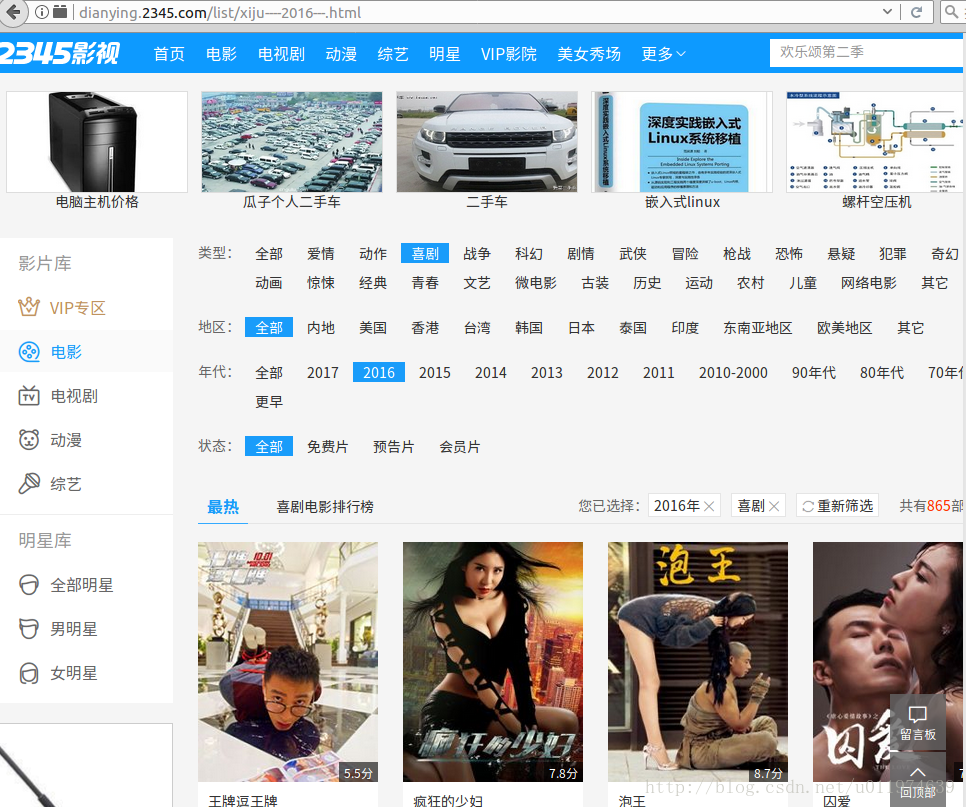This screenshot has height=807, width=966.
Task: Select the highlighted 2016 year filter
Action: [x=379, y=373]
